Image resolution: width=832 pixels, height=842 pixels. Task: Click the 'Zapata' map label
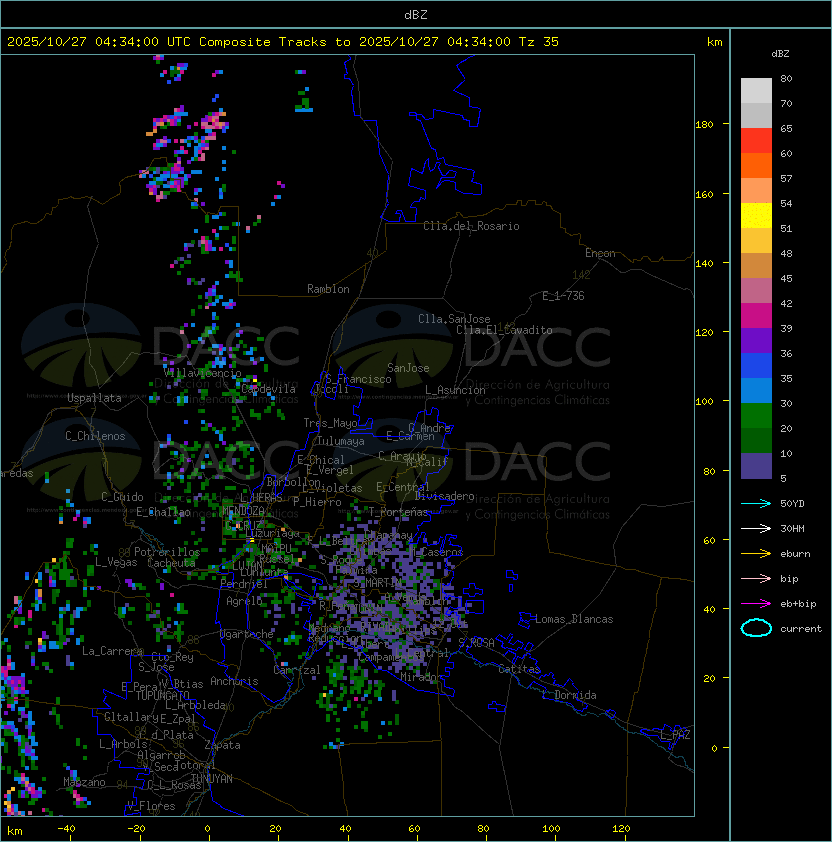coord(222,745)
